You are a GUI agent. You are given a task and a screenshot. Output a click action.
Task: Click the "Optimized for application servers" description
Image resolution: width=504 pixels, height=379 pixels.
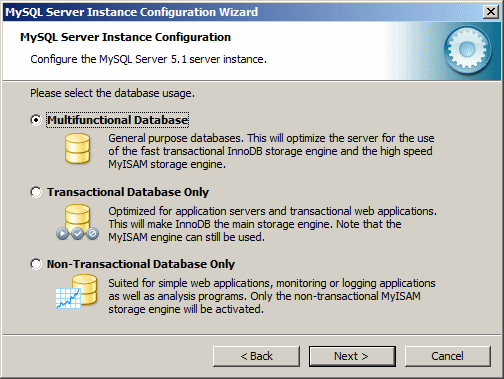pos(272,224)
